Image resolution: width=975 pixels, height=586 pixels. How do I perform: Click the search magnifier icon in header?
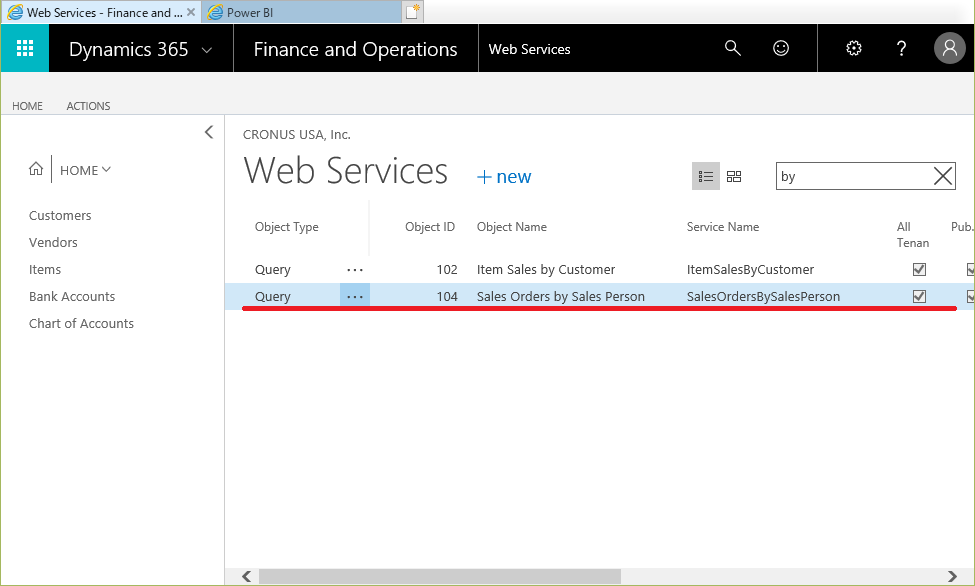tap(732, 48)
